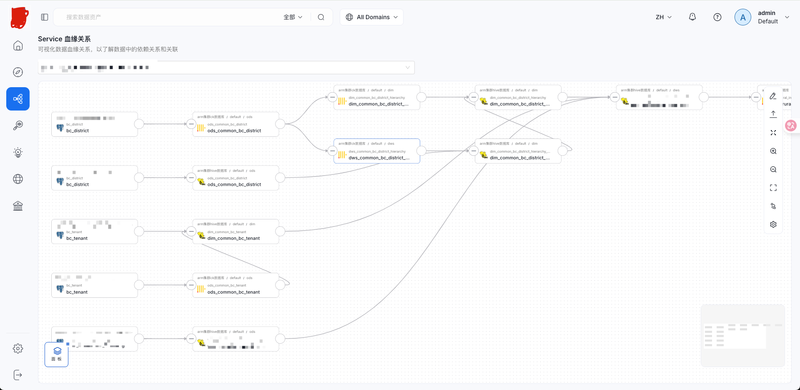
Task: Open the Govern bank icon in sidebar
Action: (x=18, y=206)
